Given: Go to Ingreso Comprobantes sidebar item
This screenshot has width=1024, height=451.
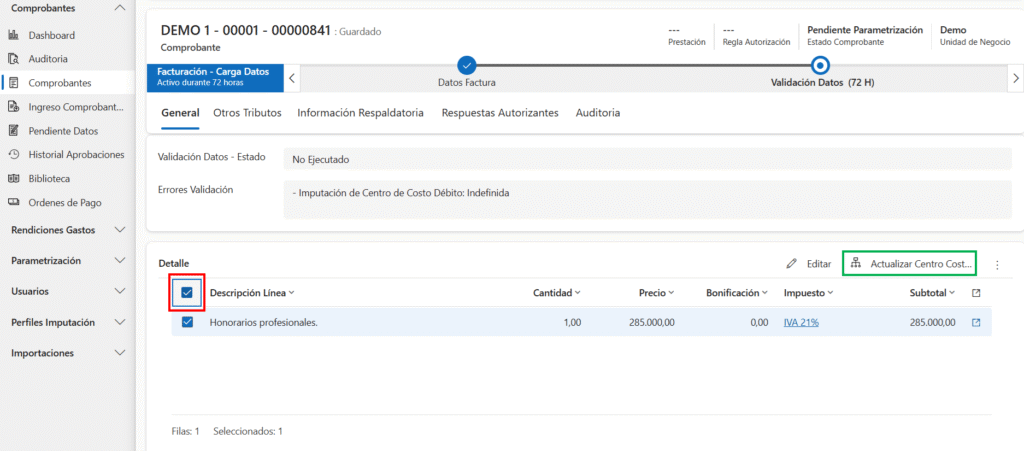Looking at the screenshot, I should coord(75,107).
